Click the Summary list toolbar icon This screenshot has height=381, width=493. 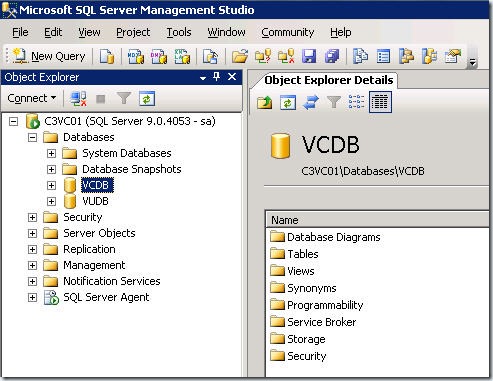(383, 56)
